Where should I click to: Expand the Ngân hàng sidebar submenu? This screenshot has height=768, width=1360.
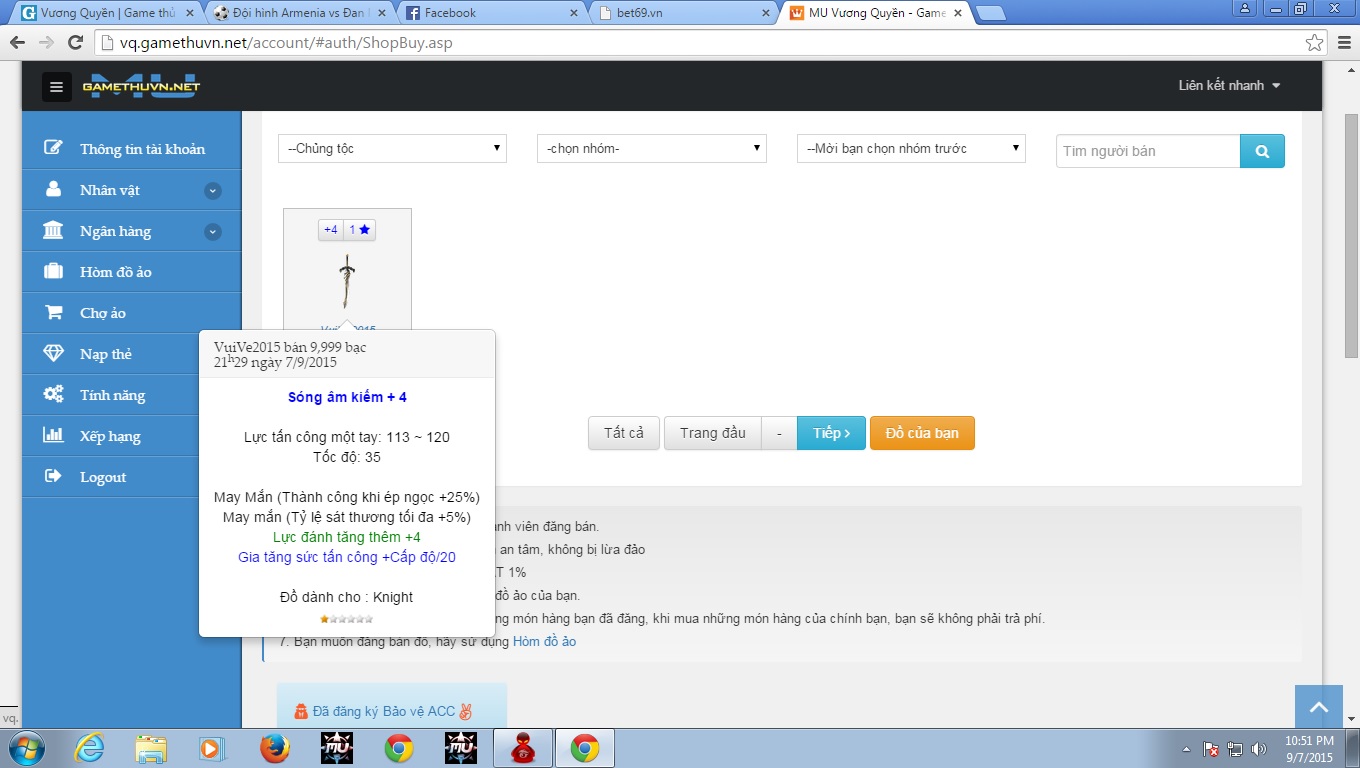click(x=212, y=232)
